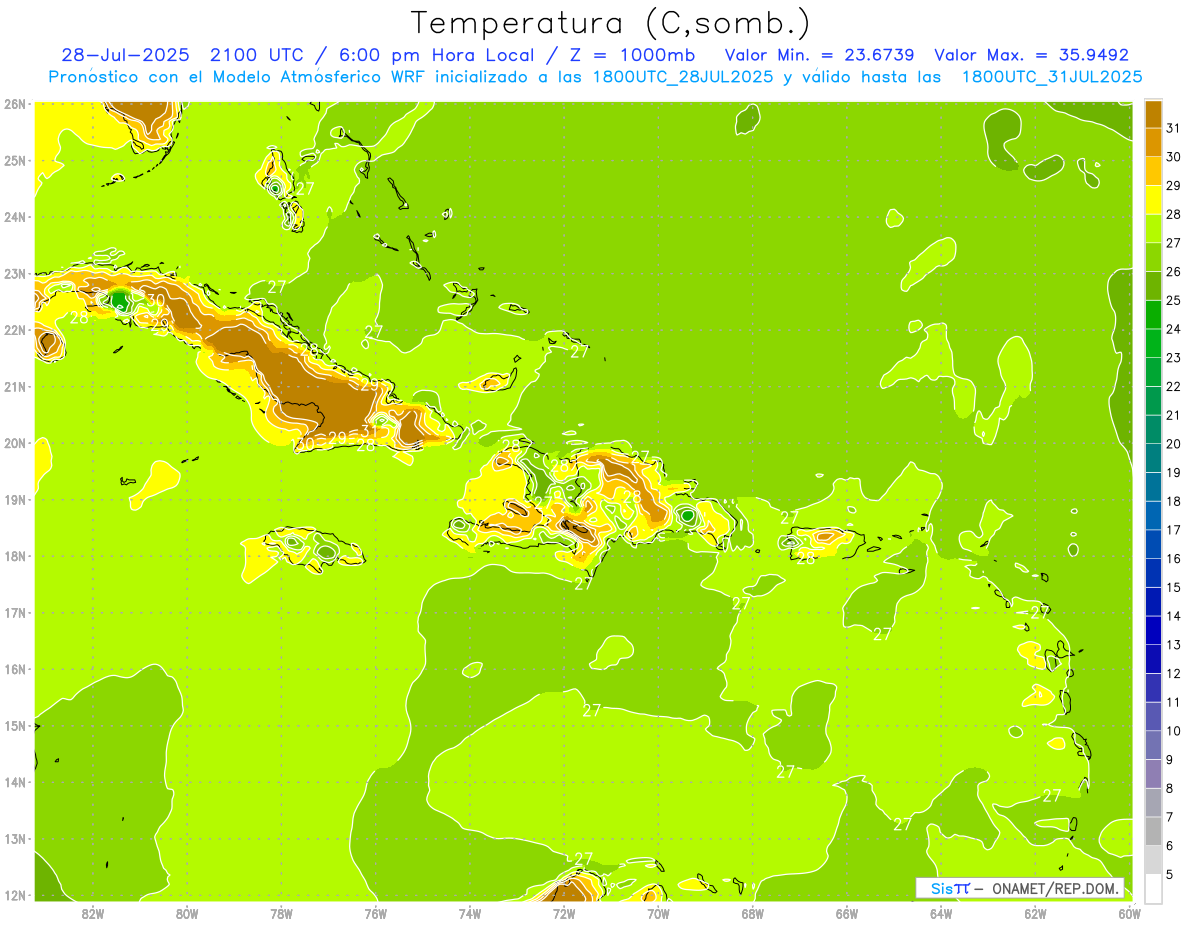Click the "2100 UTC" time label

pos(257,55)
